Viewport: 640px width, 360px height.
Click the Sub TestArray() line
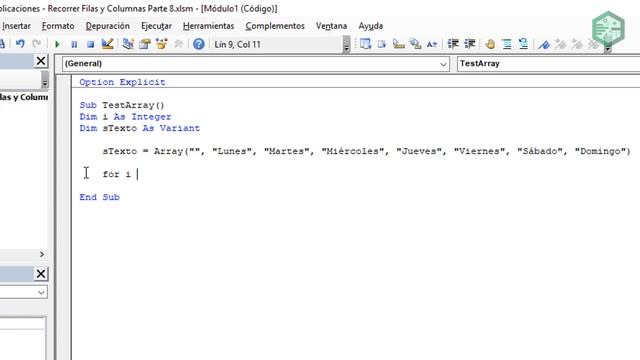(122, 105)
